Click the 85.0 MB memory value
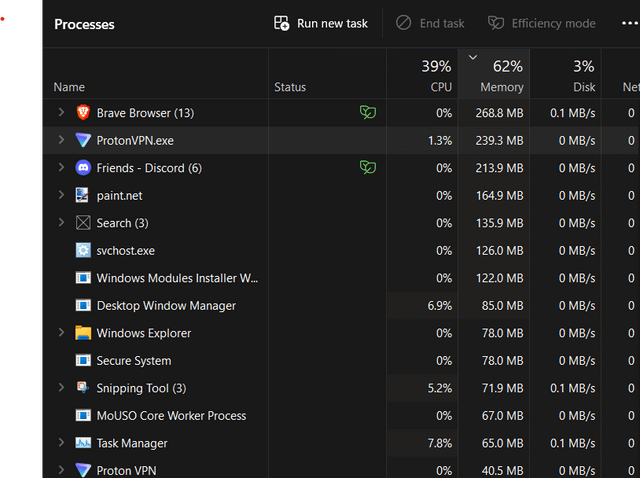Viewport: 640px width, 478px height. [x=502, y=306]
